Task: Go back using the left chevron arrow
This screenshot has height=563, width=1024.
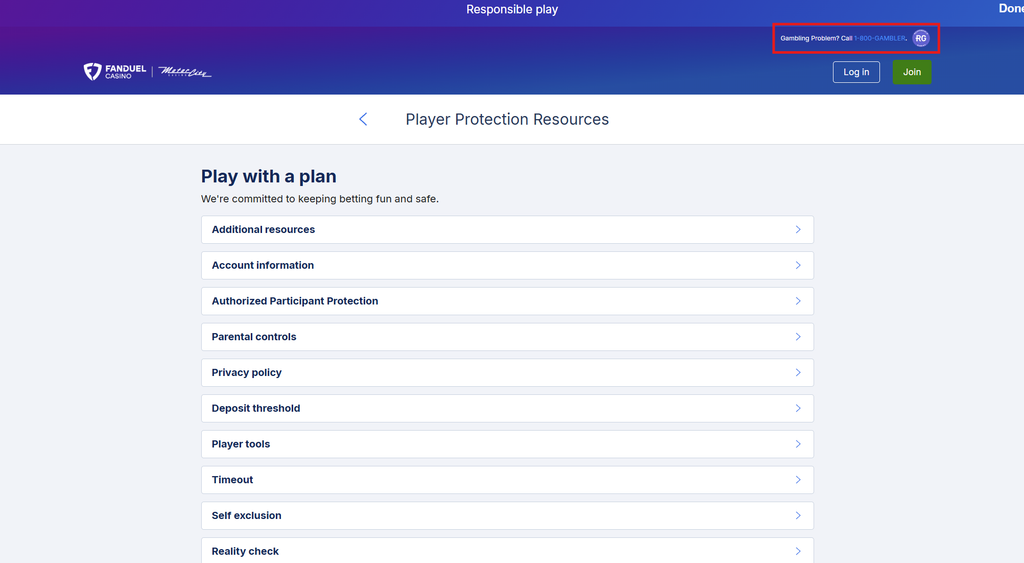Action: [363, 119]
